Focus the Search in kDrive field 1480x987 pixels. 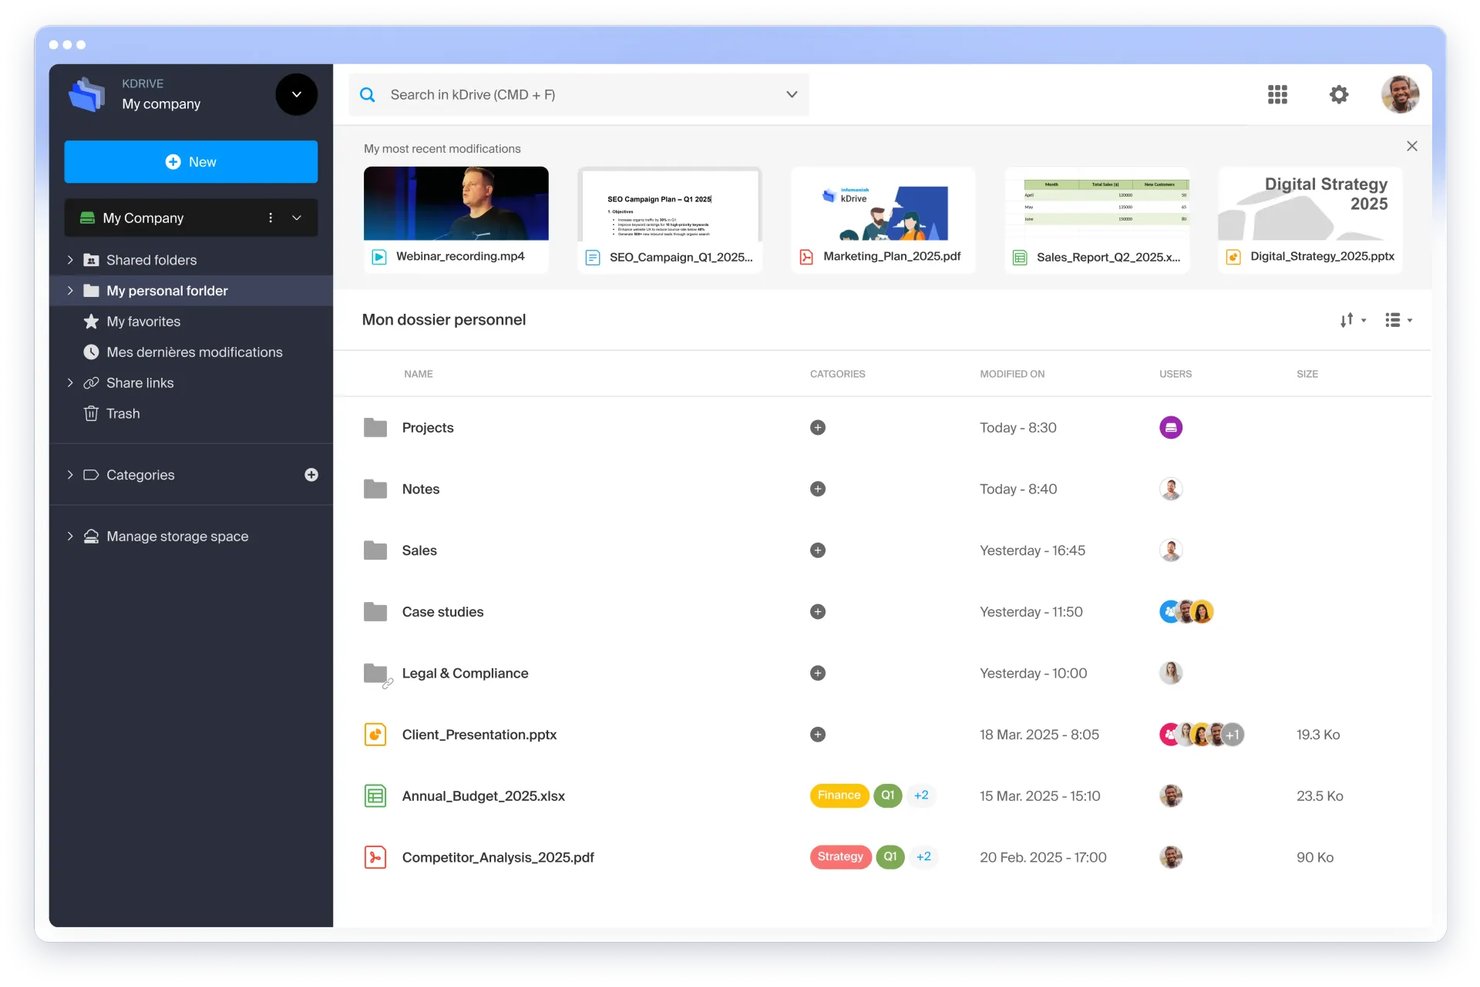click(579, 94)
